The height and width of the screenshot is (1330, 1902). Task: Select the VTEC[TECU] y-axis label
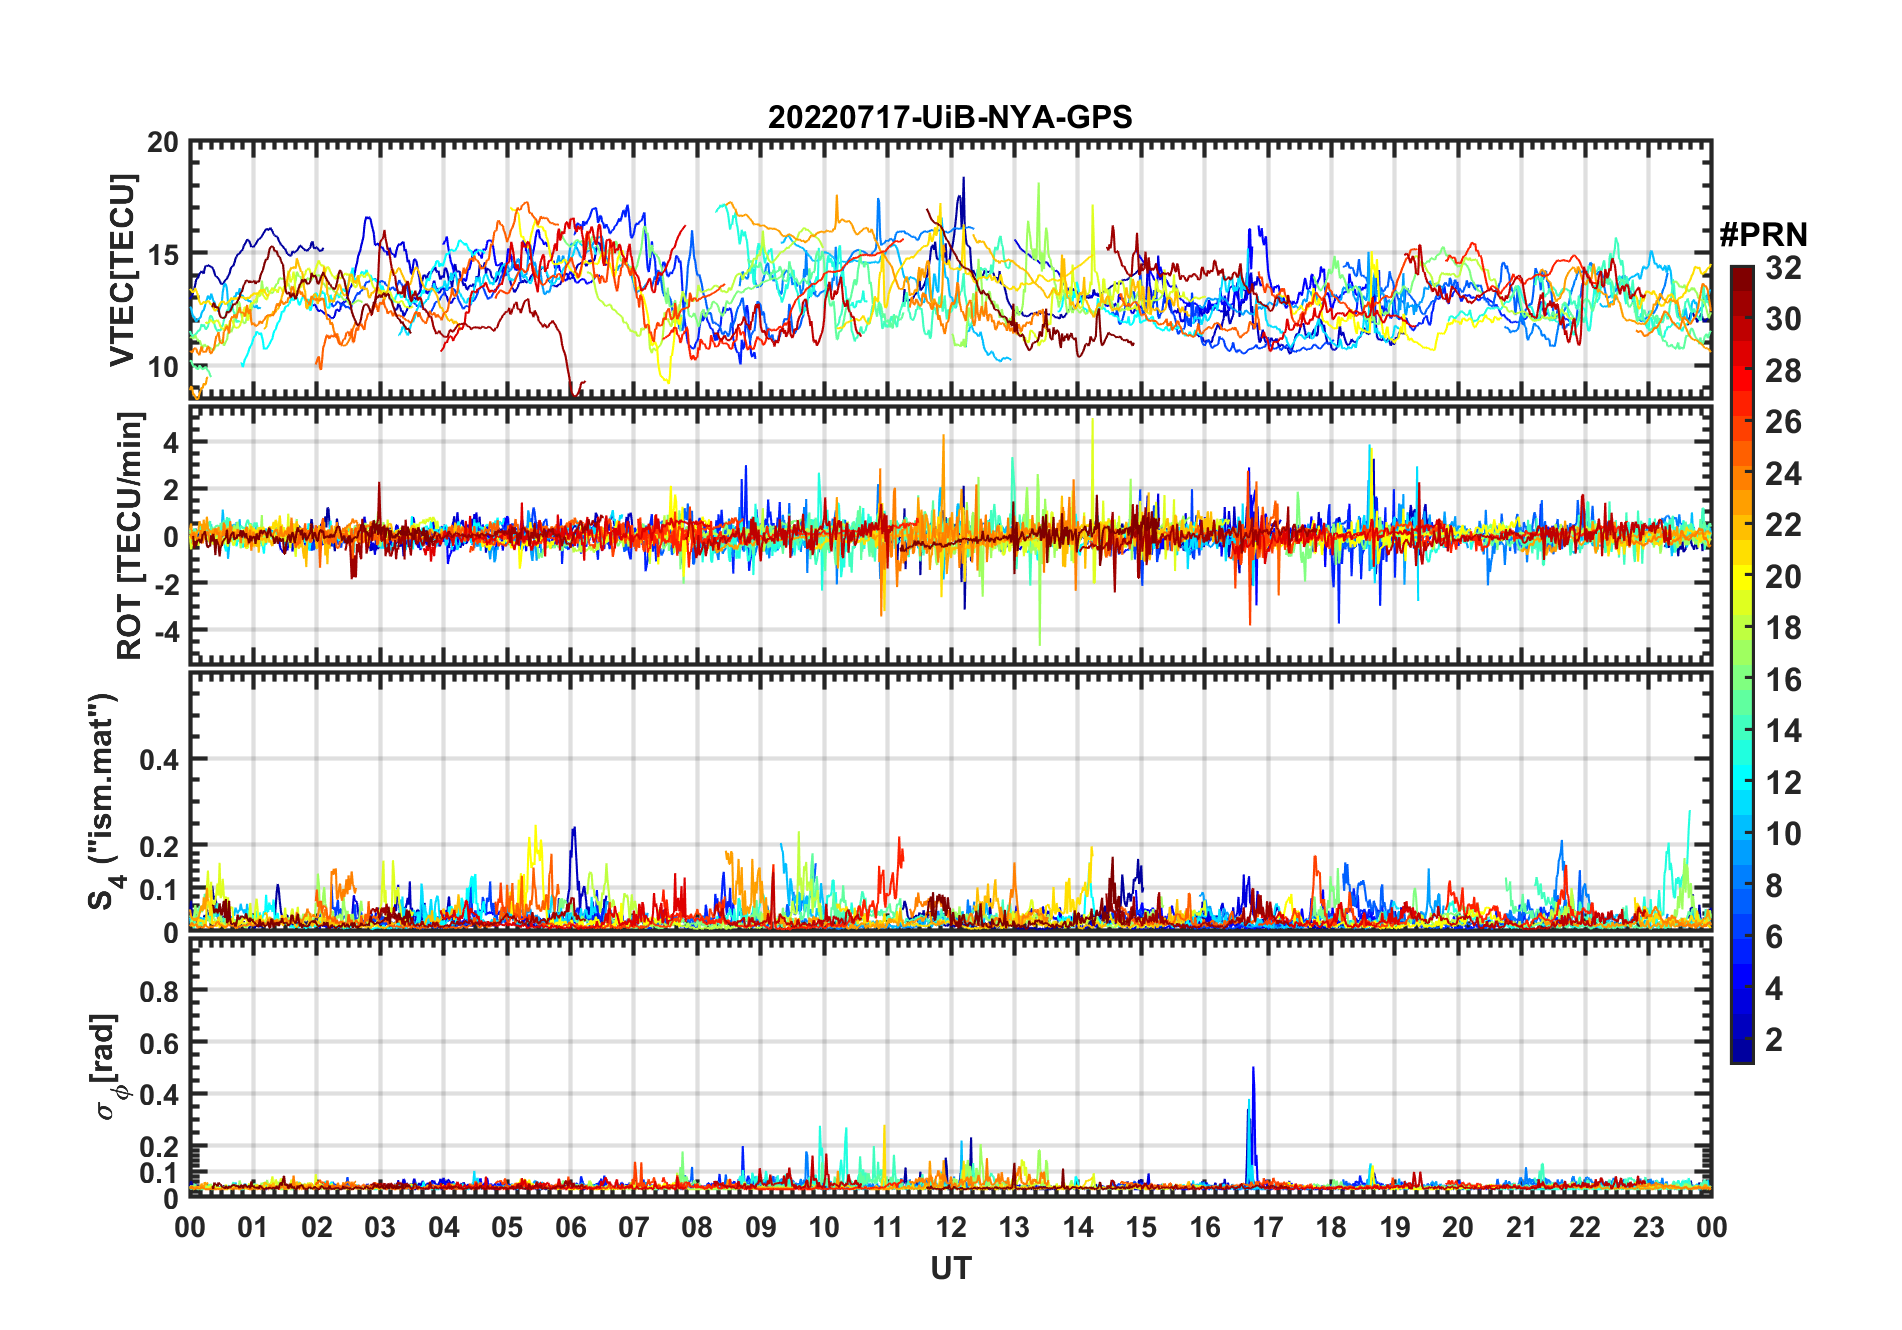[x=122, y=270]
